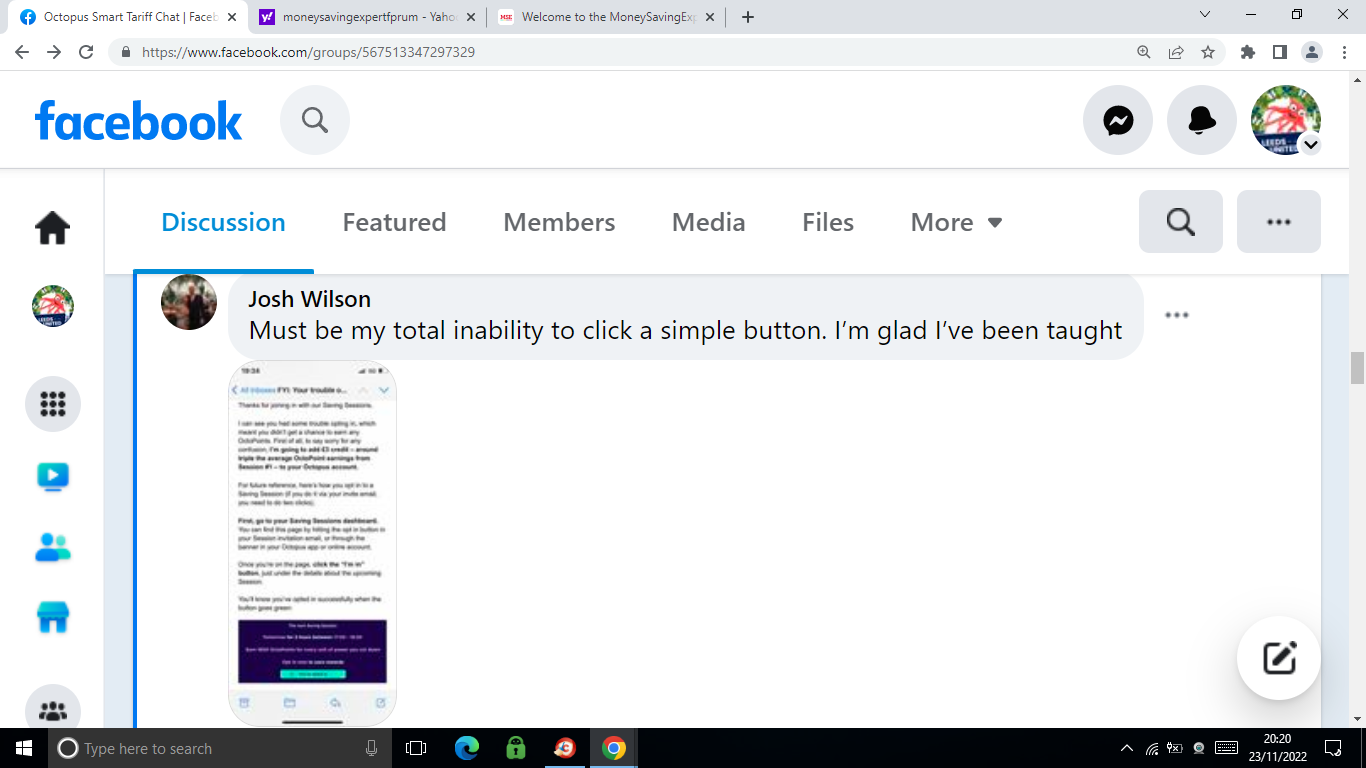Open the touch keyboard from the tray
Screen dimensions: 1366x768
tap(1226, 748)
